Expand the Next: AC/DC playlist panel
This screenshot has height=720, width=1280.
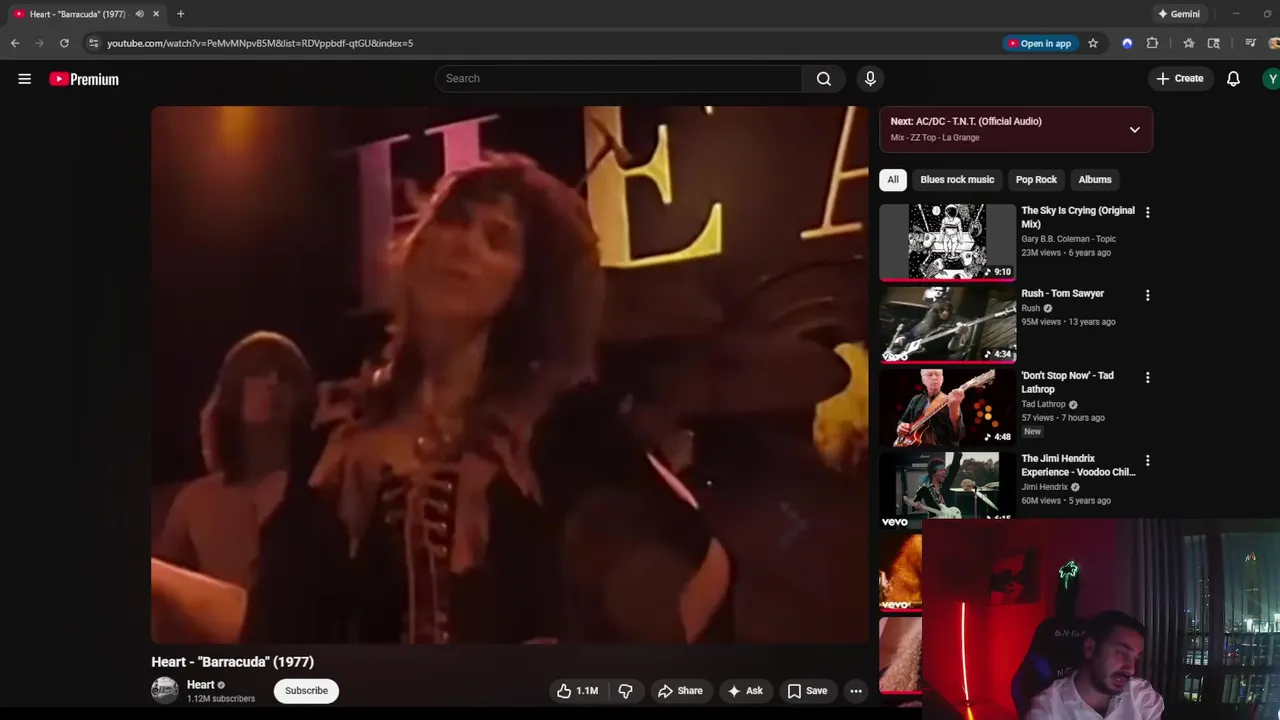coord(1134,129)
